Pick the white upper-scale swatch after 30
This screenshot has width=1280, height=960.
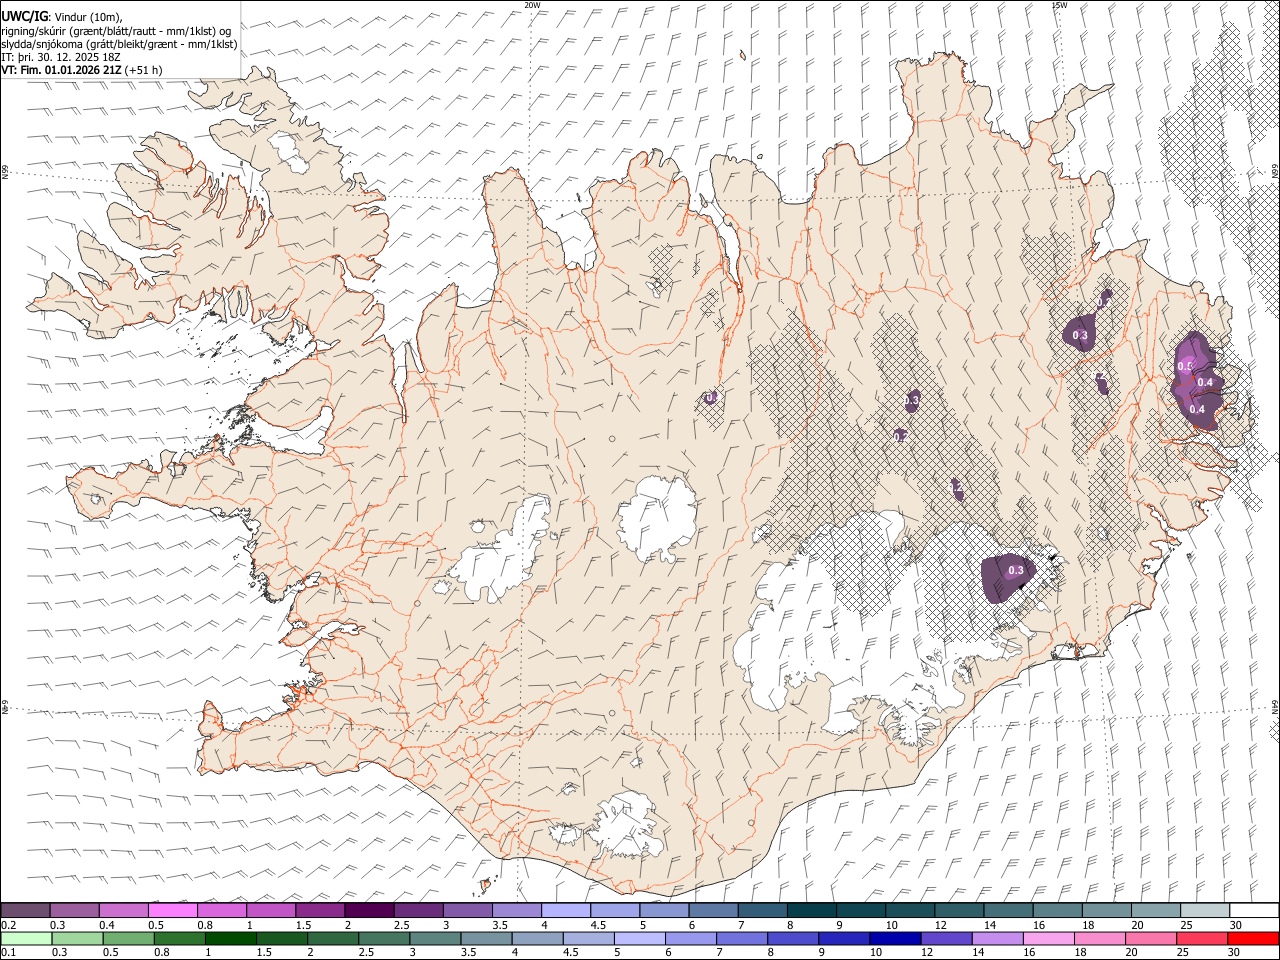1254,910
